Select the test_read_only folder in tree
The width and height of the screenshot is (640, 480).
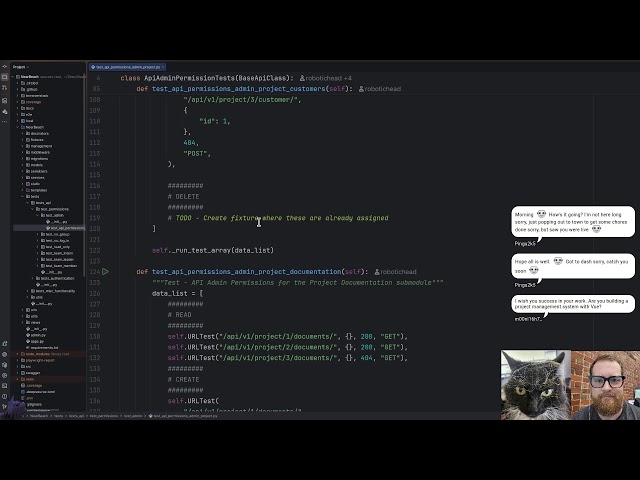pos(55,247)
